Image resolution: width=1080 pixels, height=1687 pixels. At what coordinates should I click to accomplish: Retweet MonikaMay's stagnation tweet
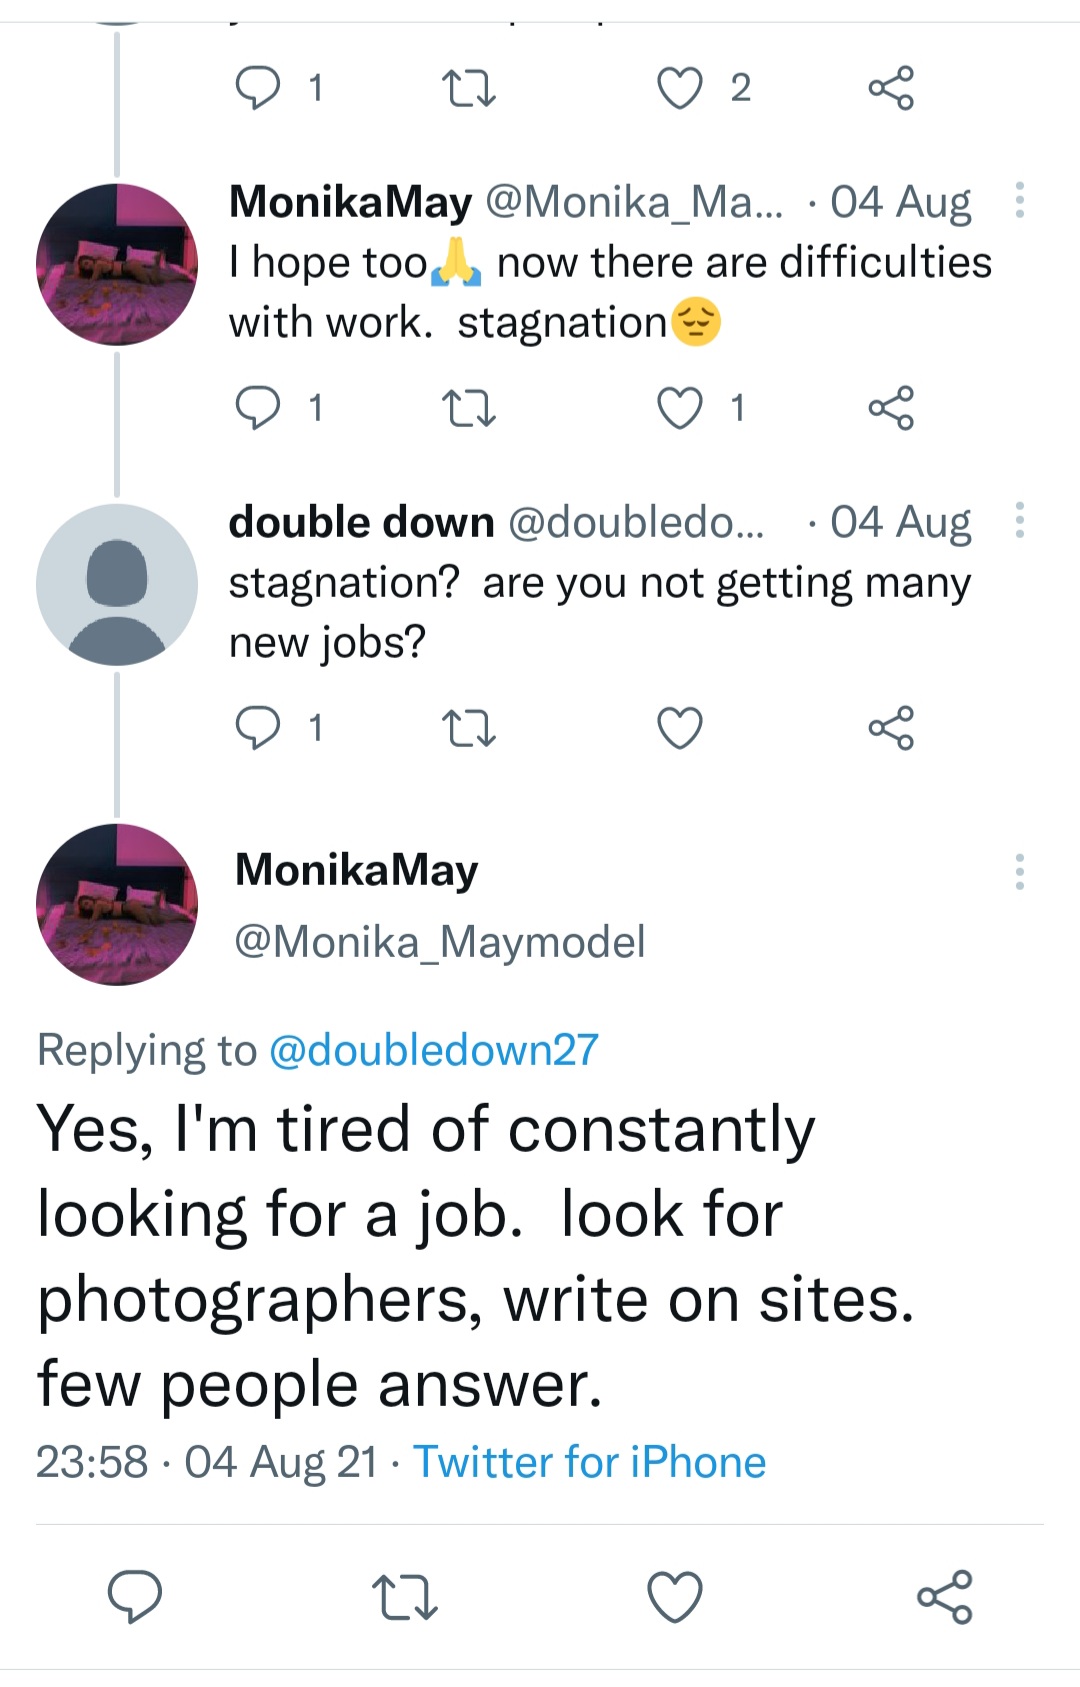pos(468,408)
